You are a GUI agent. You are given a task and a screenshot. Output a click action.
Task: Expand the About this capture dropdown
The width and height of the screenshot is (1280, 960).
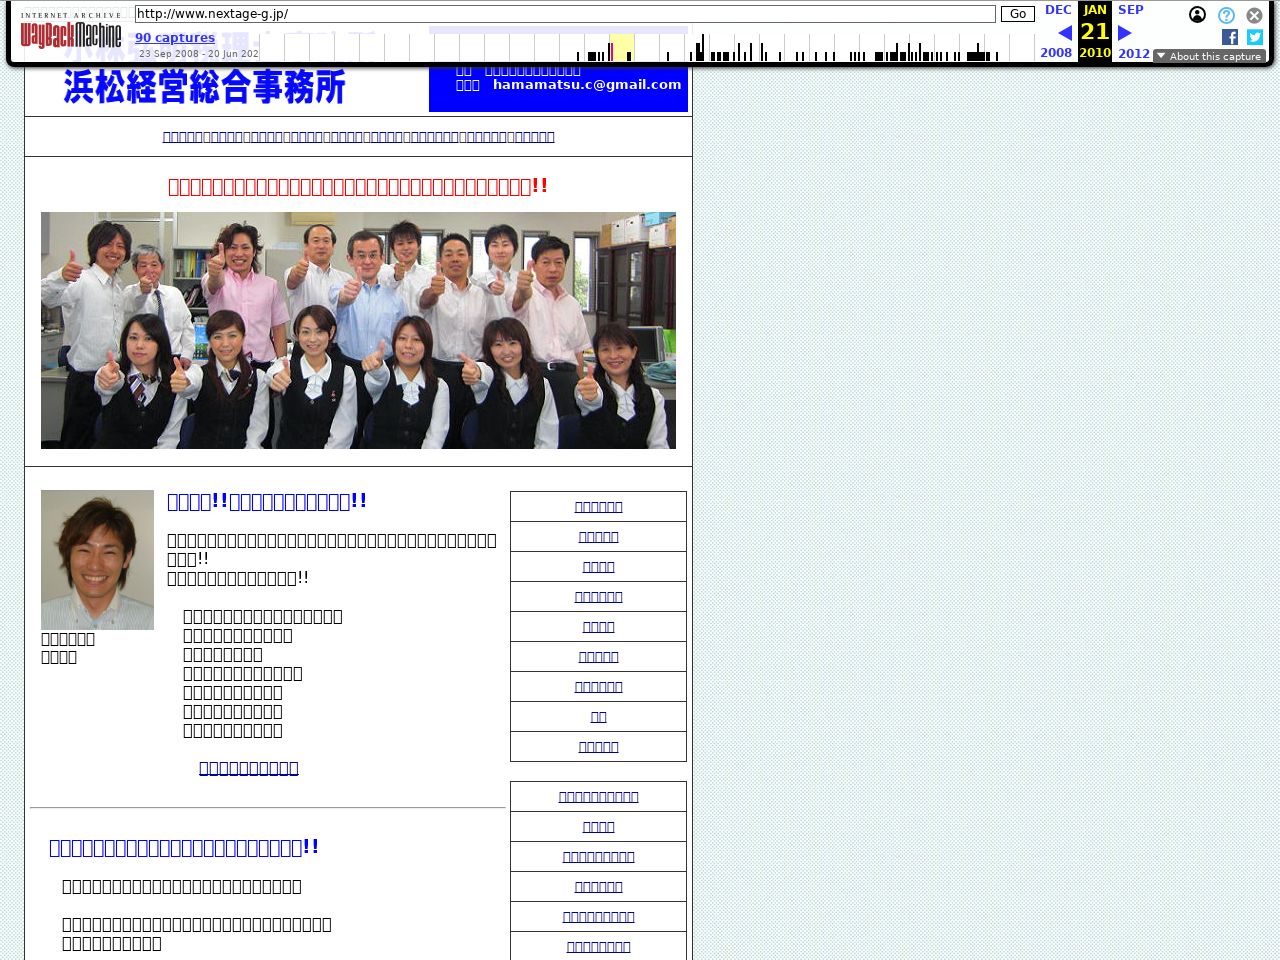(1209, 56)
